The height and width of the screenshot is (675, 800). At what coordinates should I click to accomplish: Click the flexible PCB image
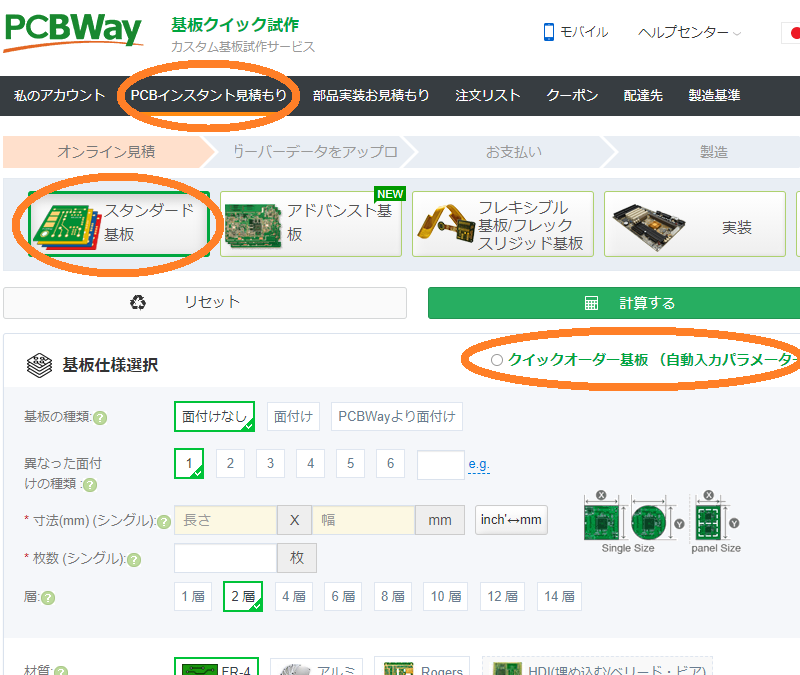tap(446, 223)
